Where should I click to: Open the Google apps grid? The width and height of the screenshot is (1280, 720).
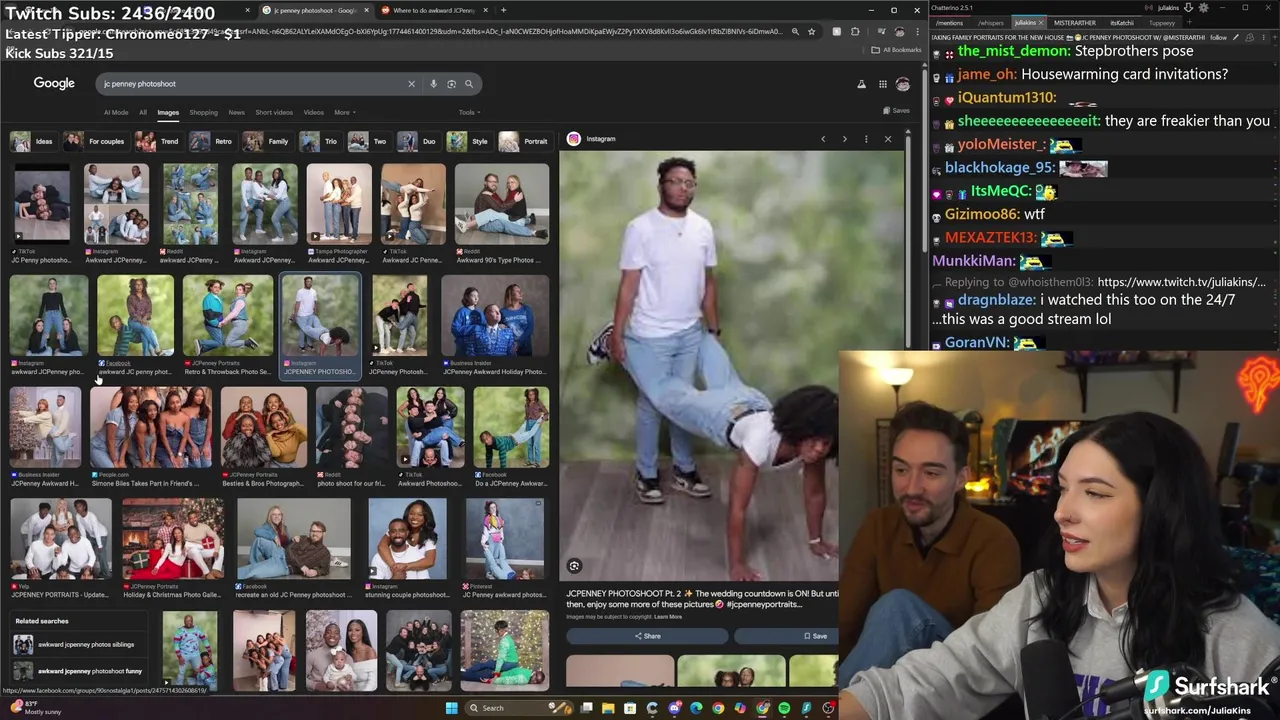pos(883,84)
